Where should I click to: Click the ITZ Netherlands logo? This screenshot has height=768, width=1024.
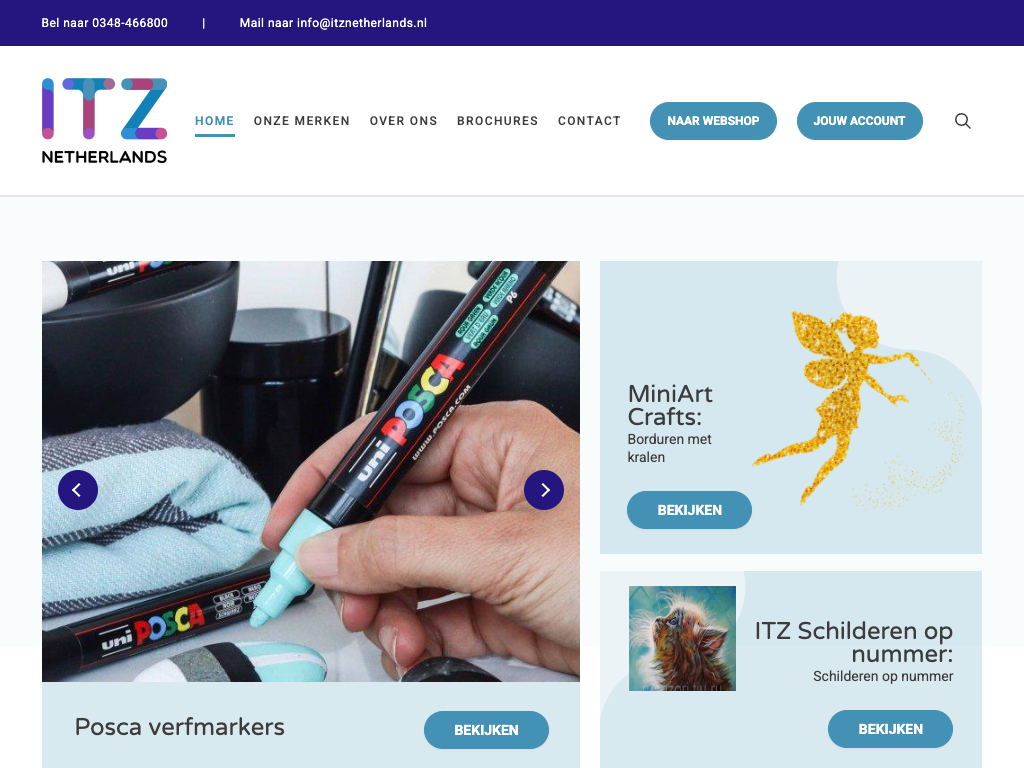point(104,121)
